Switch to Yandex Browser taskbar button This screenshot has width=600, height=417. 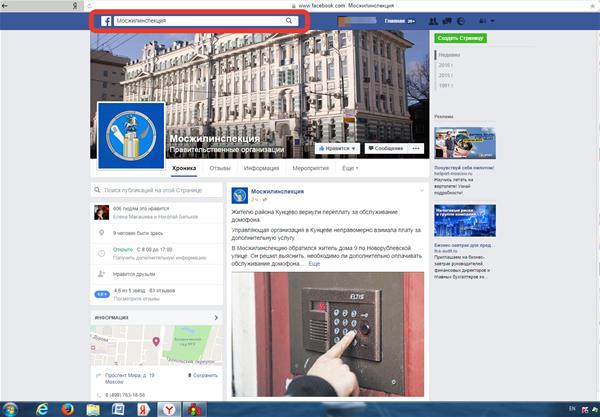[x=169, y=409]
